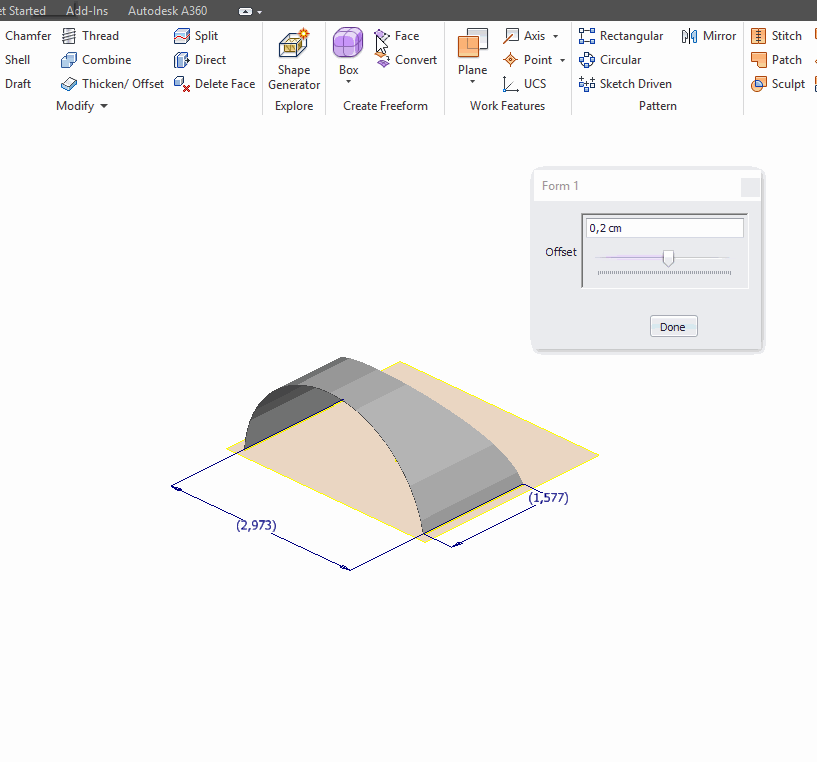Open the Point dropdown arrow

(561, 60)
